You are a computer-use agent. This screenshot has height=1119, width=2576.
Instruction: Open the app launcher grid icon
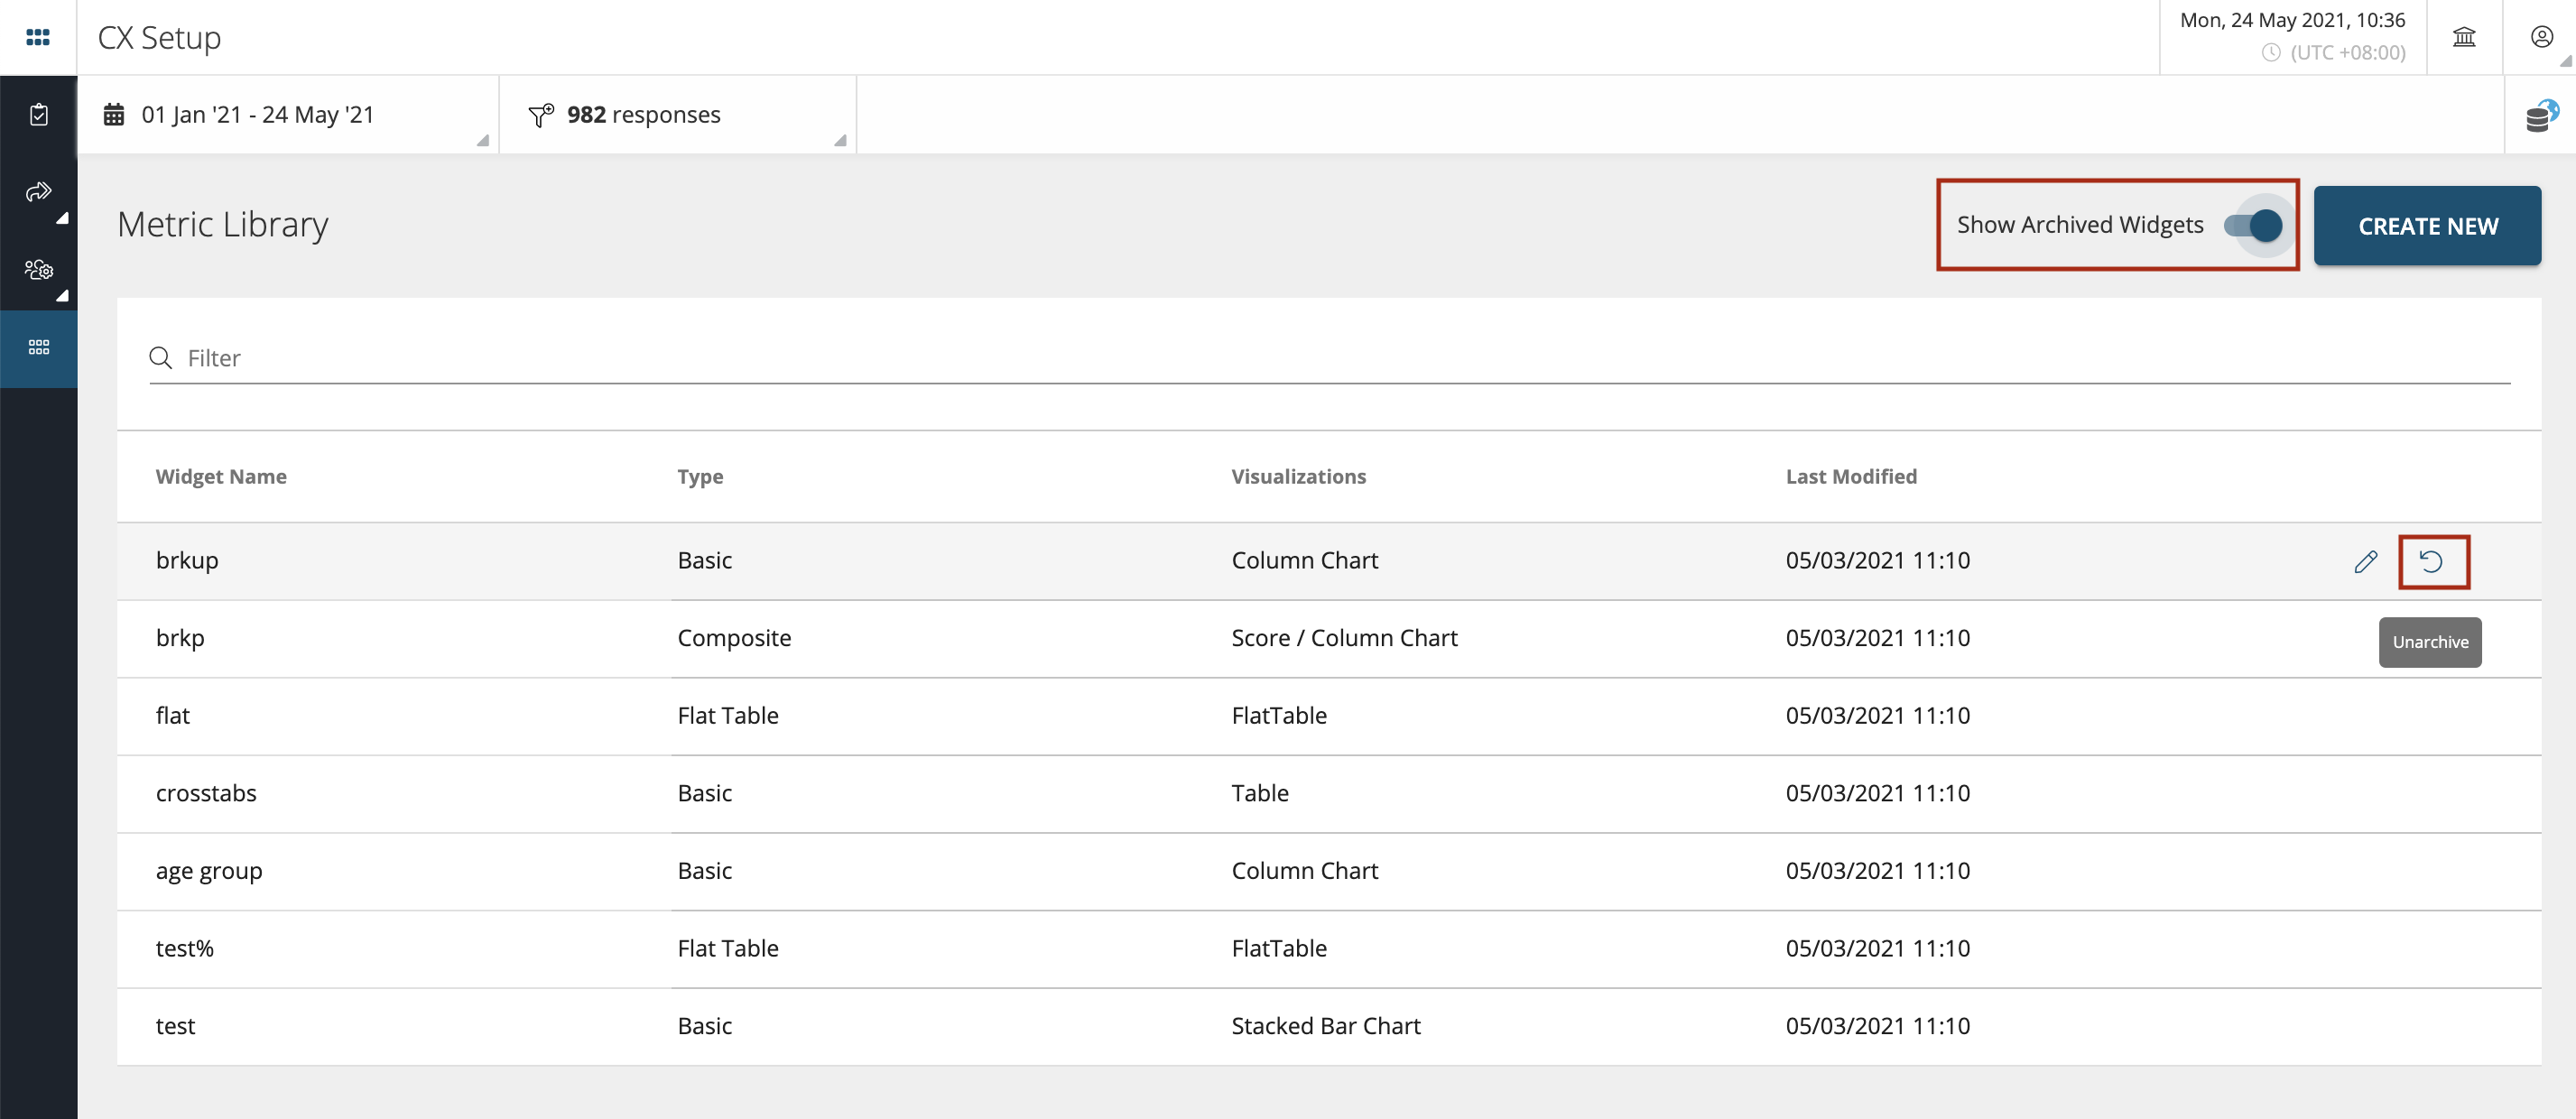pyautogui.click(x=38, y=37)
